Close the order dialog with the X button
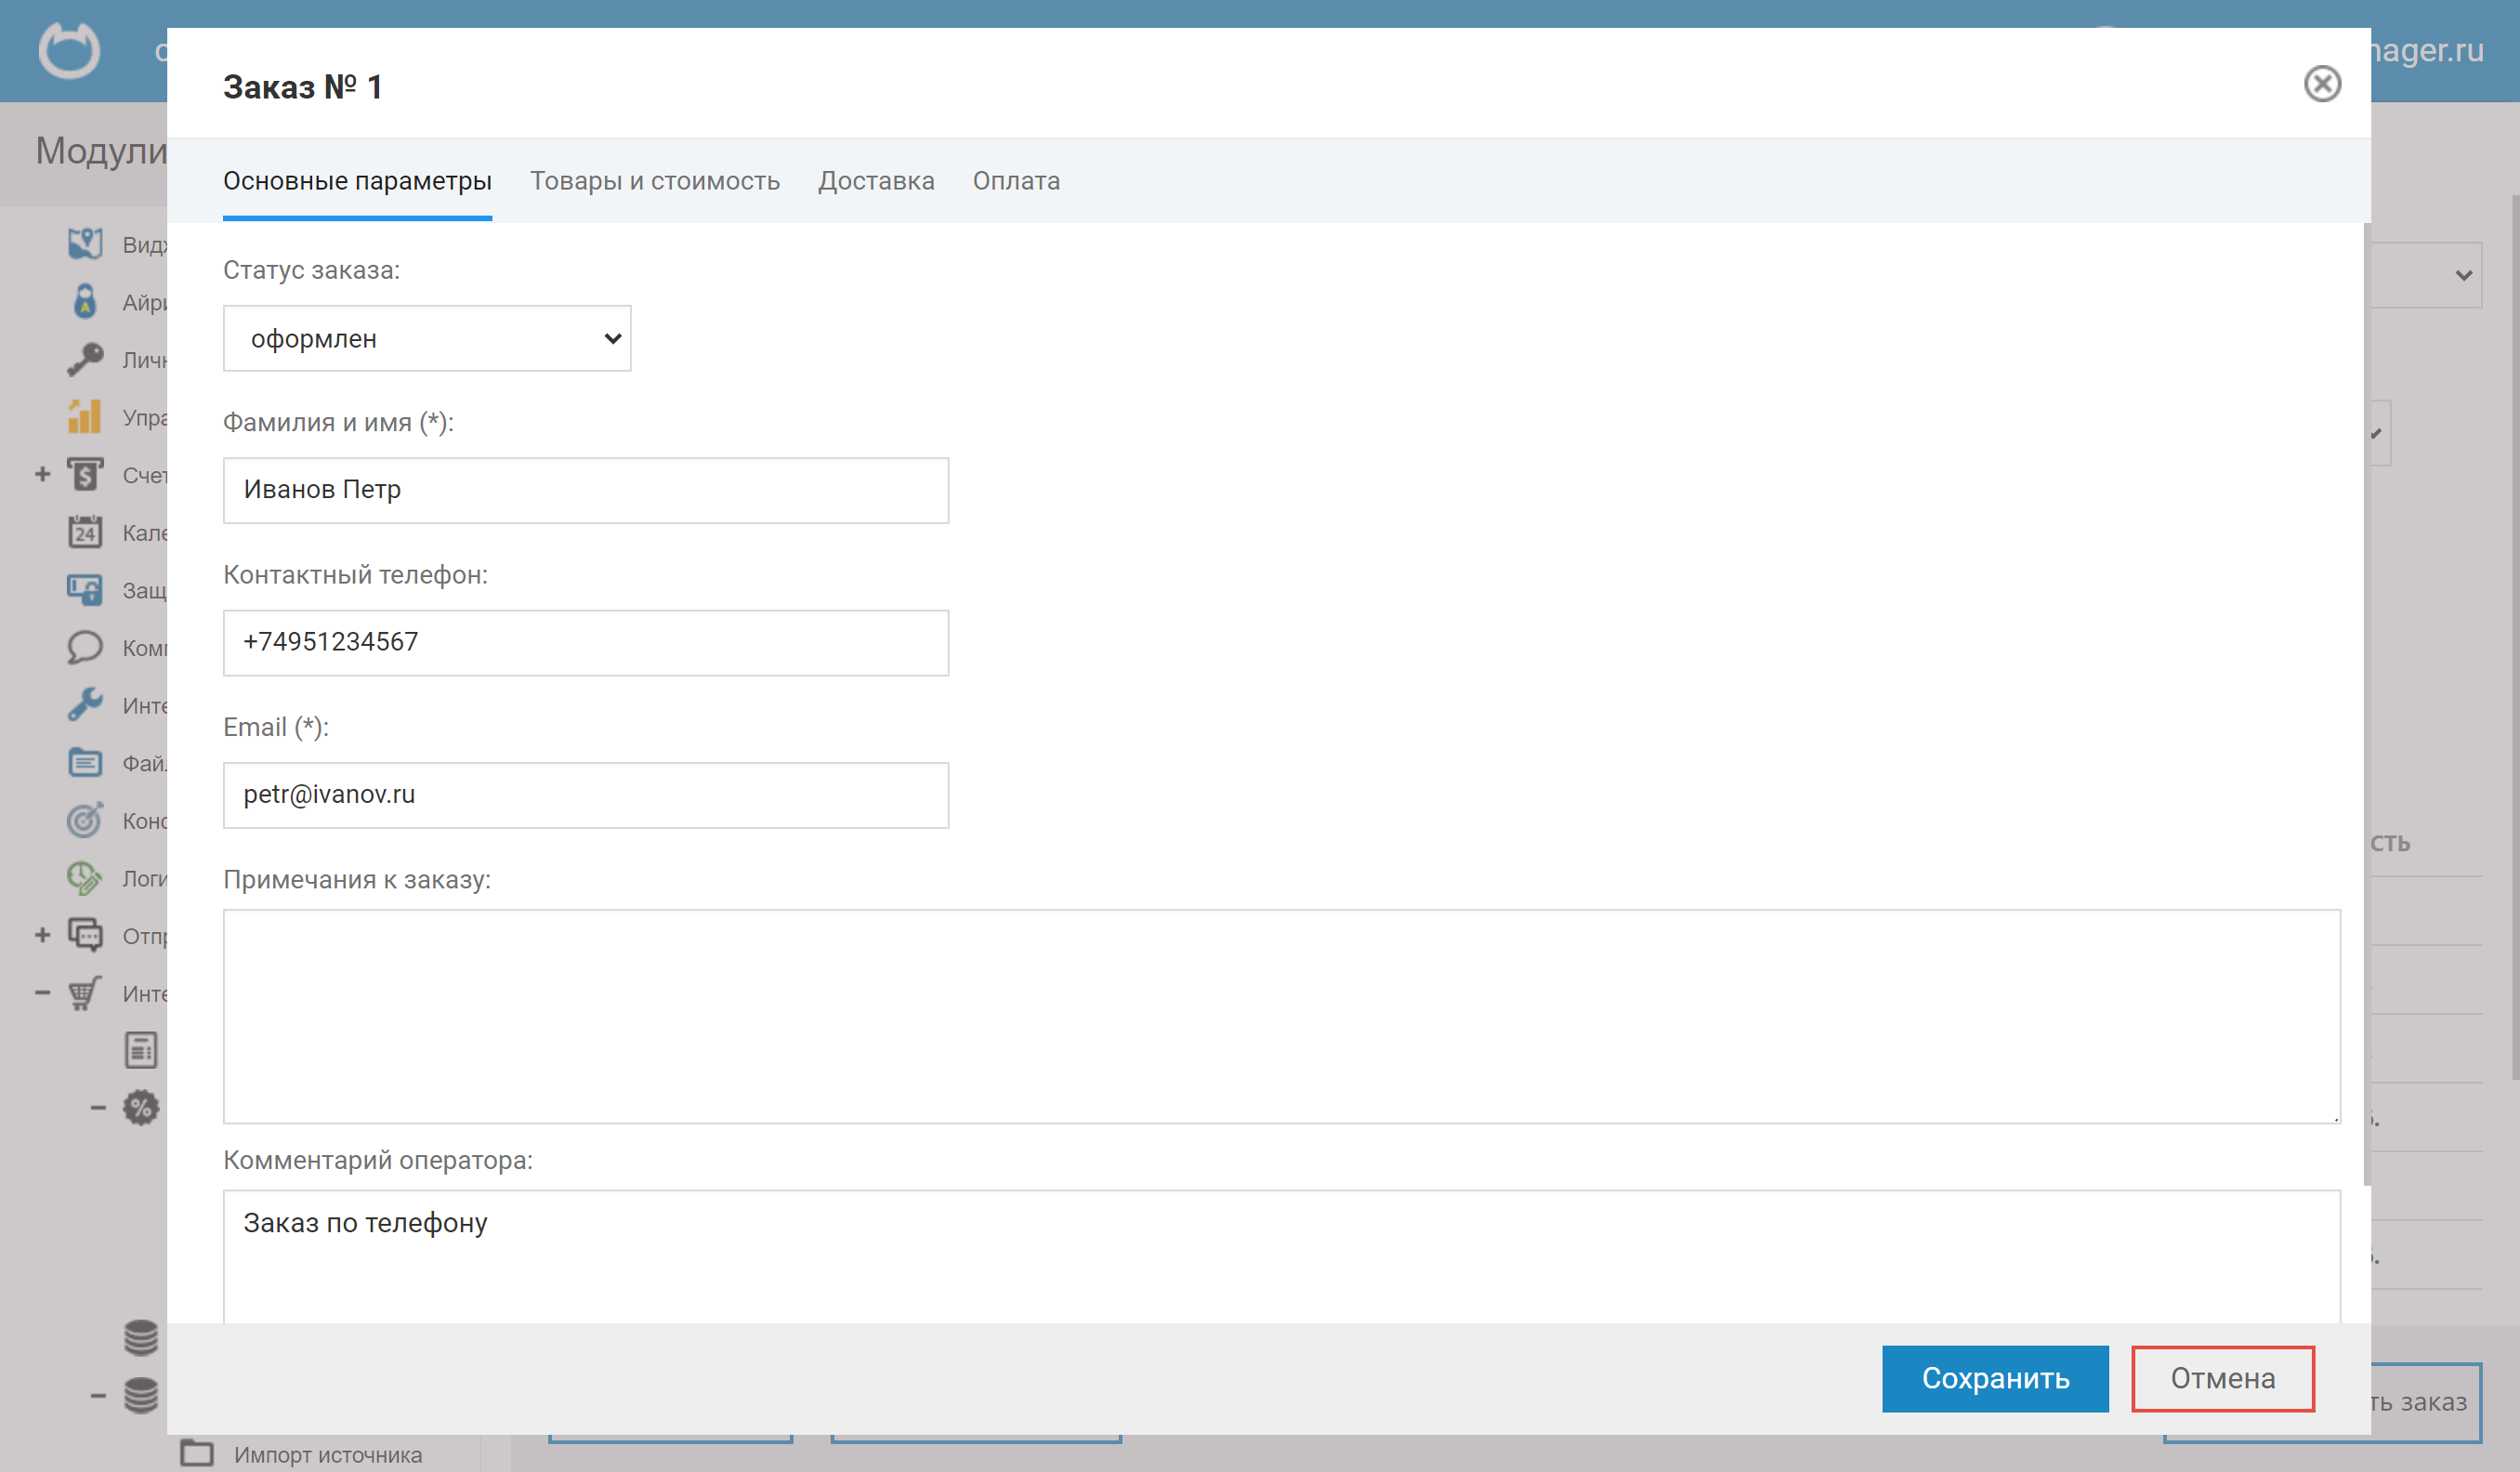Image resolution: width=2520 pixels, height=1472 pixels. click(x=2322, y=84)
